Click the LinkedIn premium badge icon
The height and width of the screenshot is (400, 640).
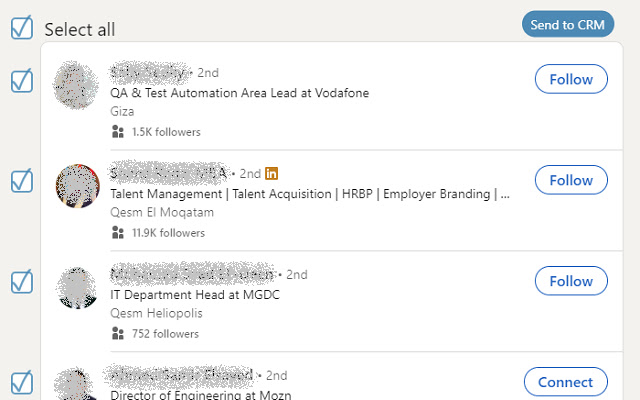click(272, 173)
